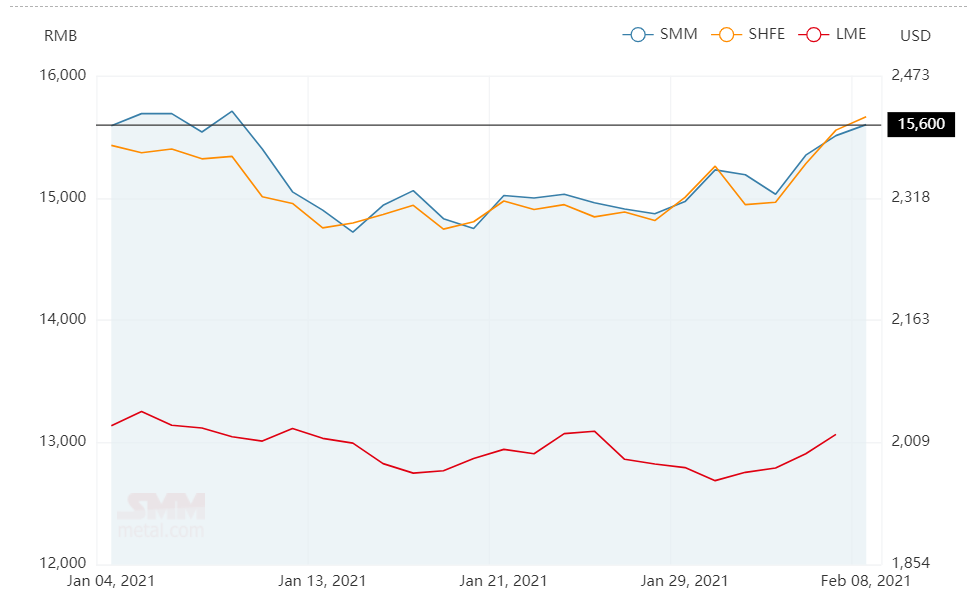977x595 pixels.
Task: Hide the SHFE series via its legend text
Action: click(x=768, y=35)
